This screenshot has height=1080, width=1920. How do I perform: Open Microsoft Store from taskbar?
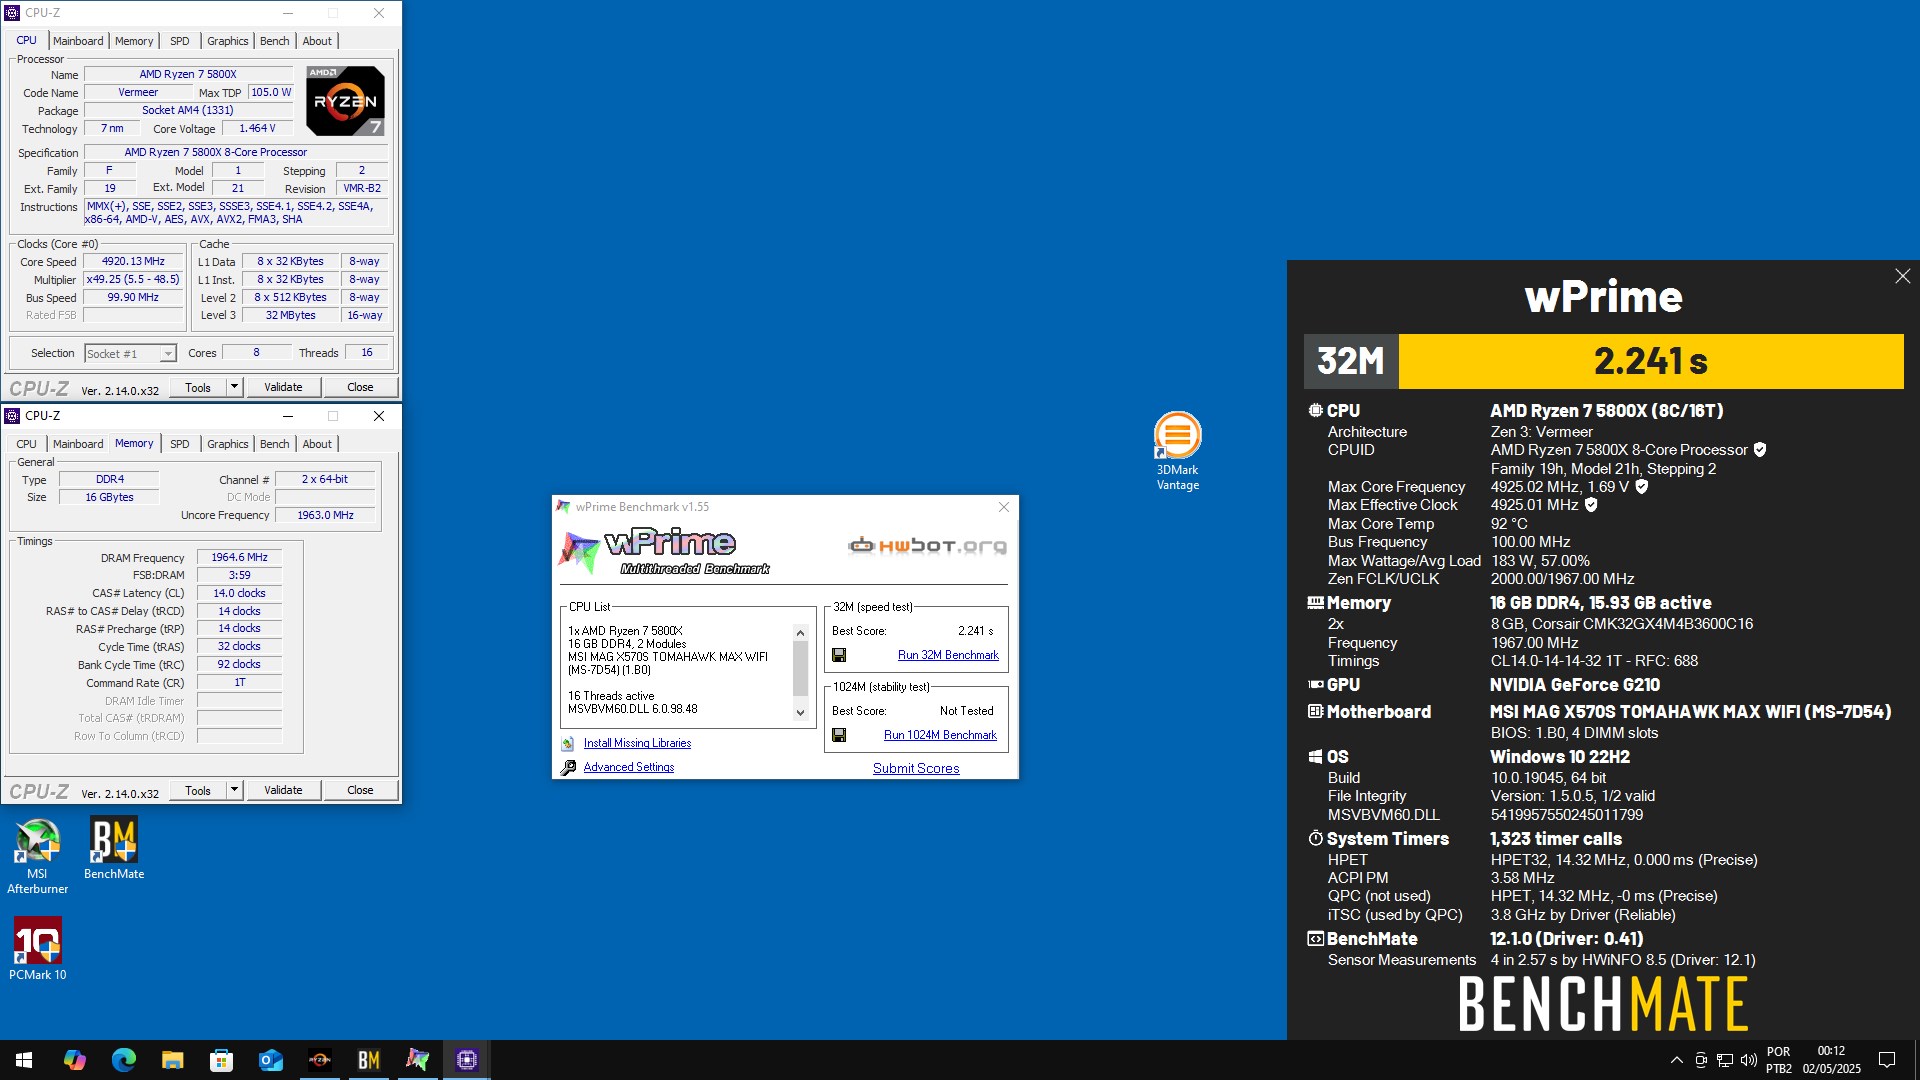click(221, 1060)
